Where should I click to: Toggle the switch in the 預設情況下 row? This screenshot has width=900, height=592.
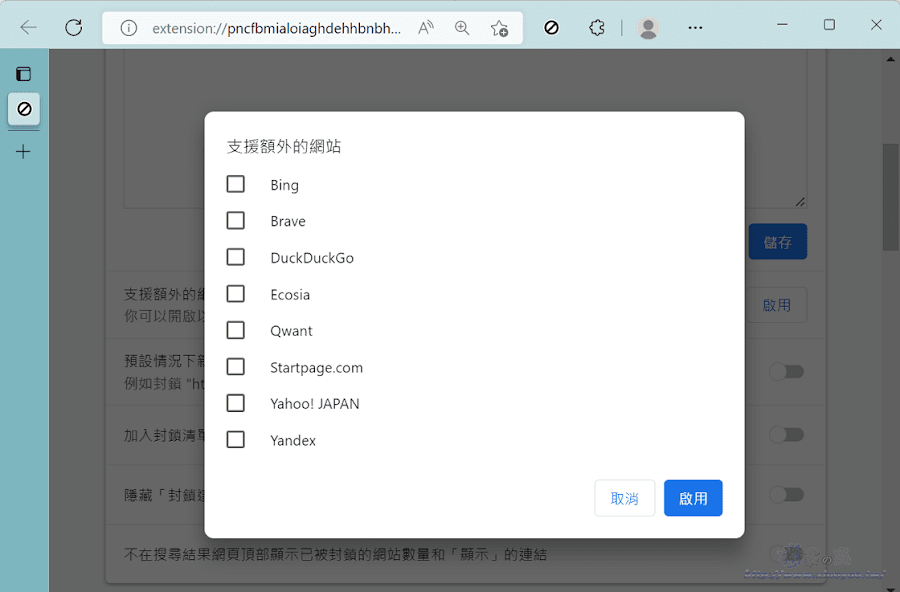click(787, 372)
